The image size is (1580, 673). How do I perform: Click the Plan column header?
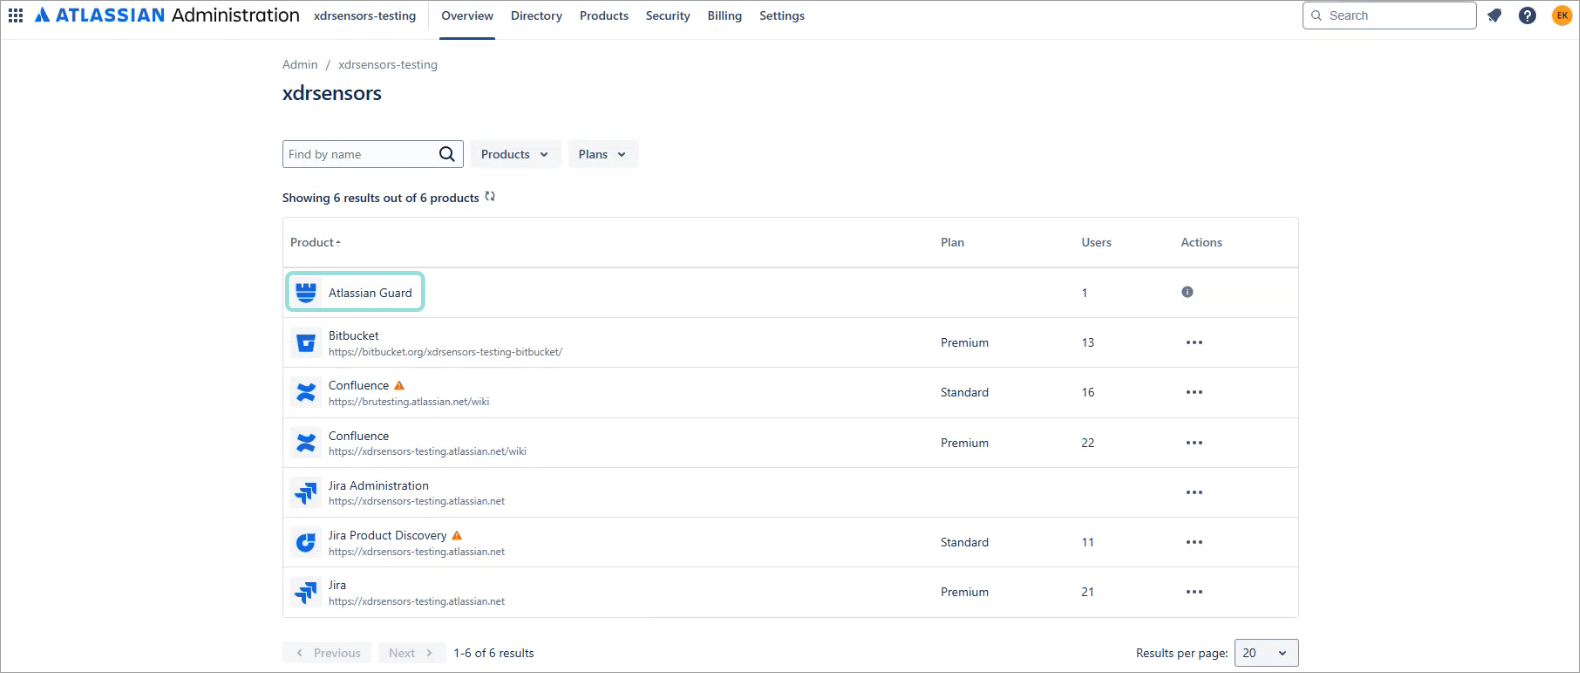coord(952,242)
